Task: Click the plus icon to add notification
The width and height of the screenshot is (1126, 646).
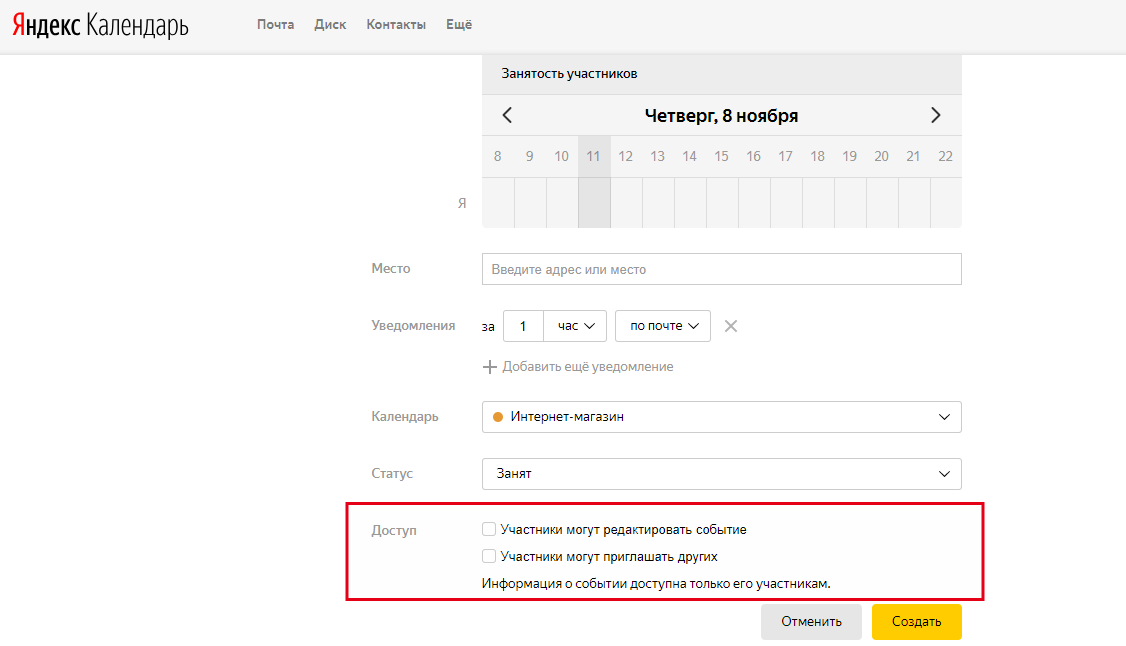Action: coord(490,367)
